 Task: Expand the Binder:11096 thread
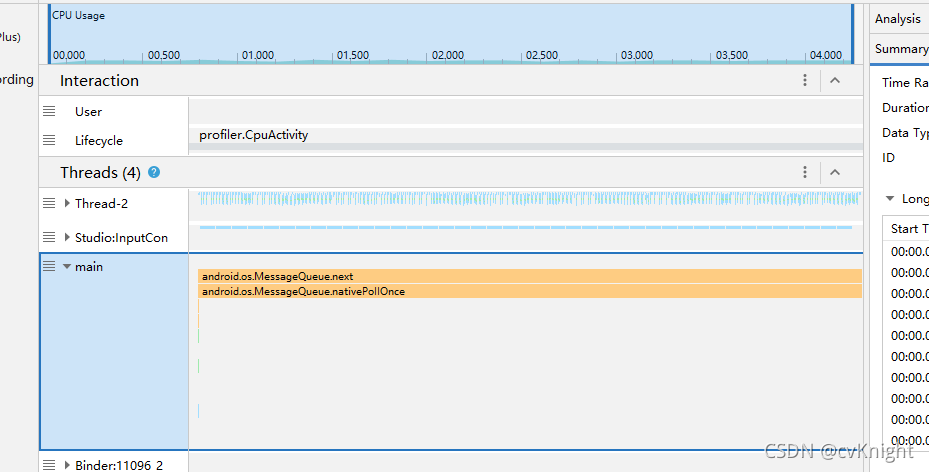[x=67, y=465]
